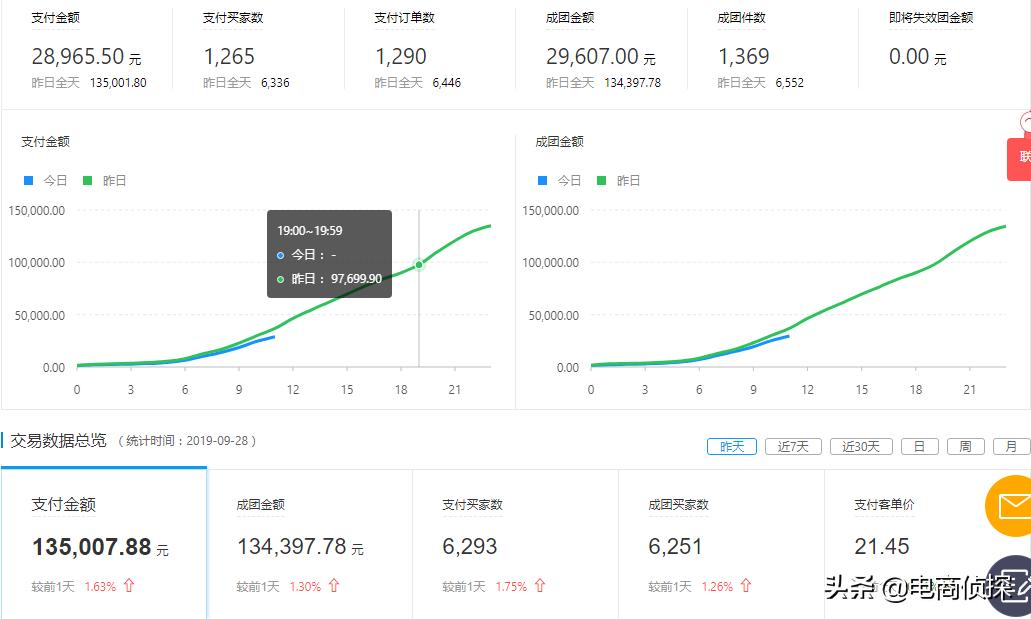Select the 日 view option
Image resolution: width=1031 pixels, height=619 pixels.
(x=919, y=446)
